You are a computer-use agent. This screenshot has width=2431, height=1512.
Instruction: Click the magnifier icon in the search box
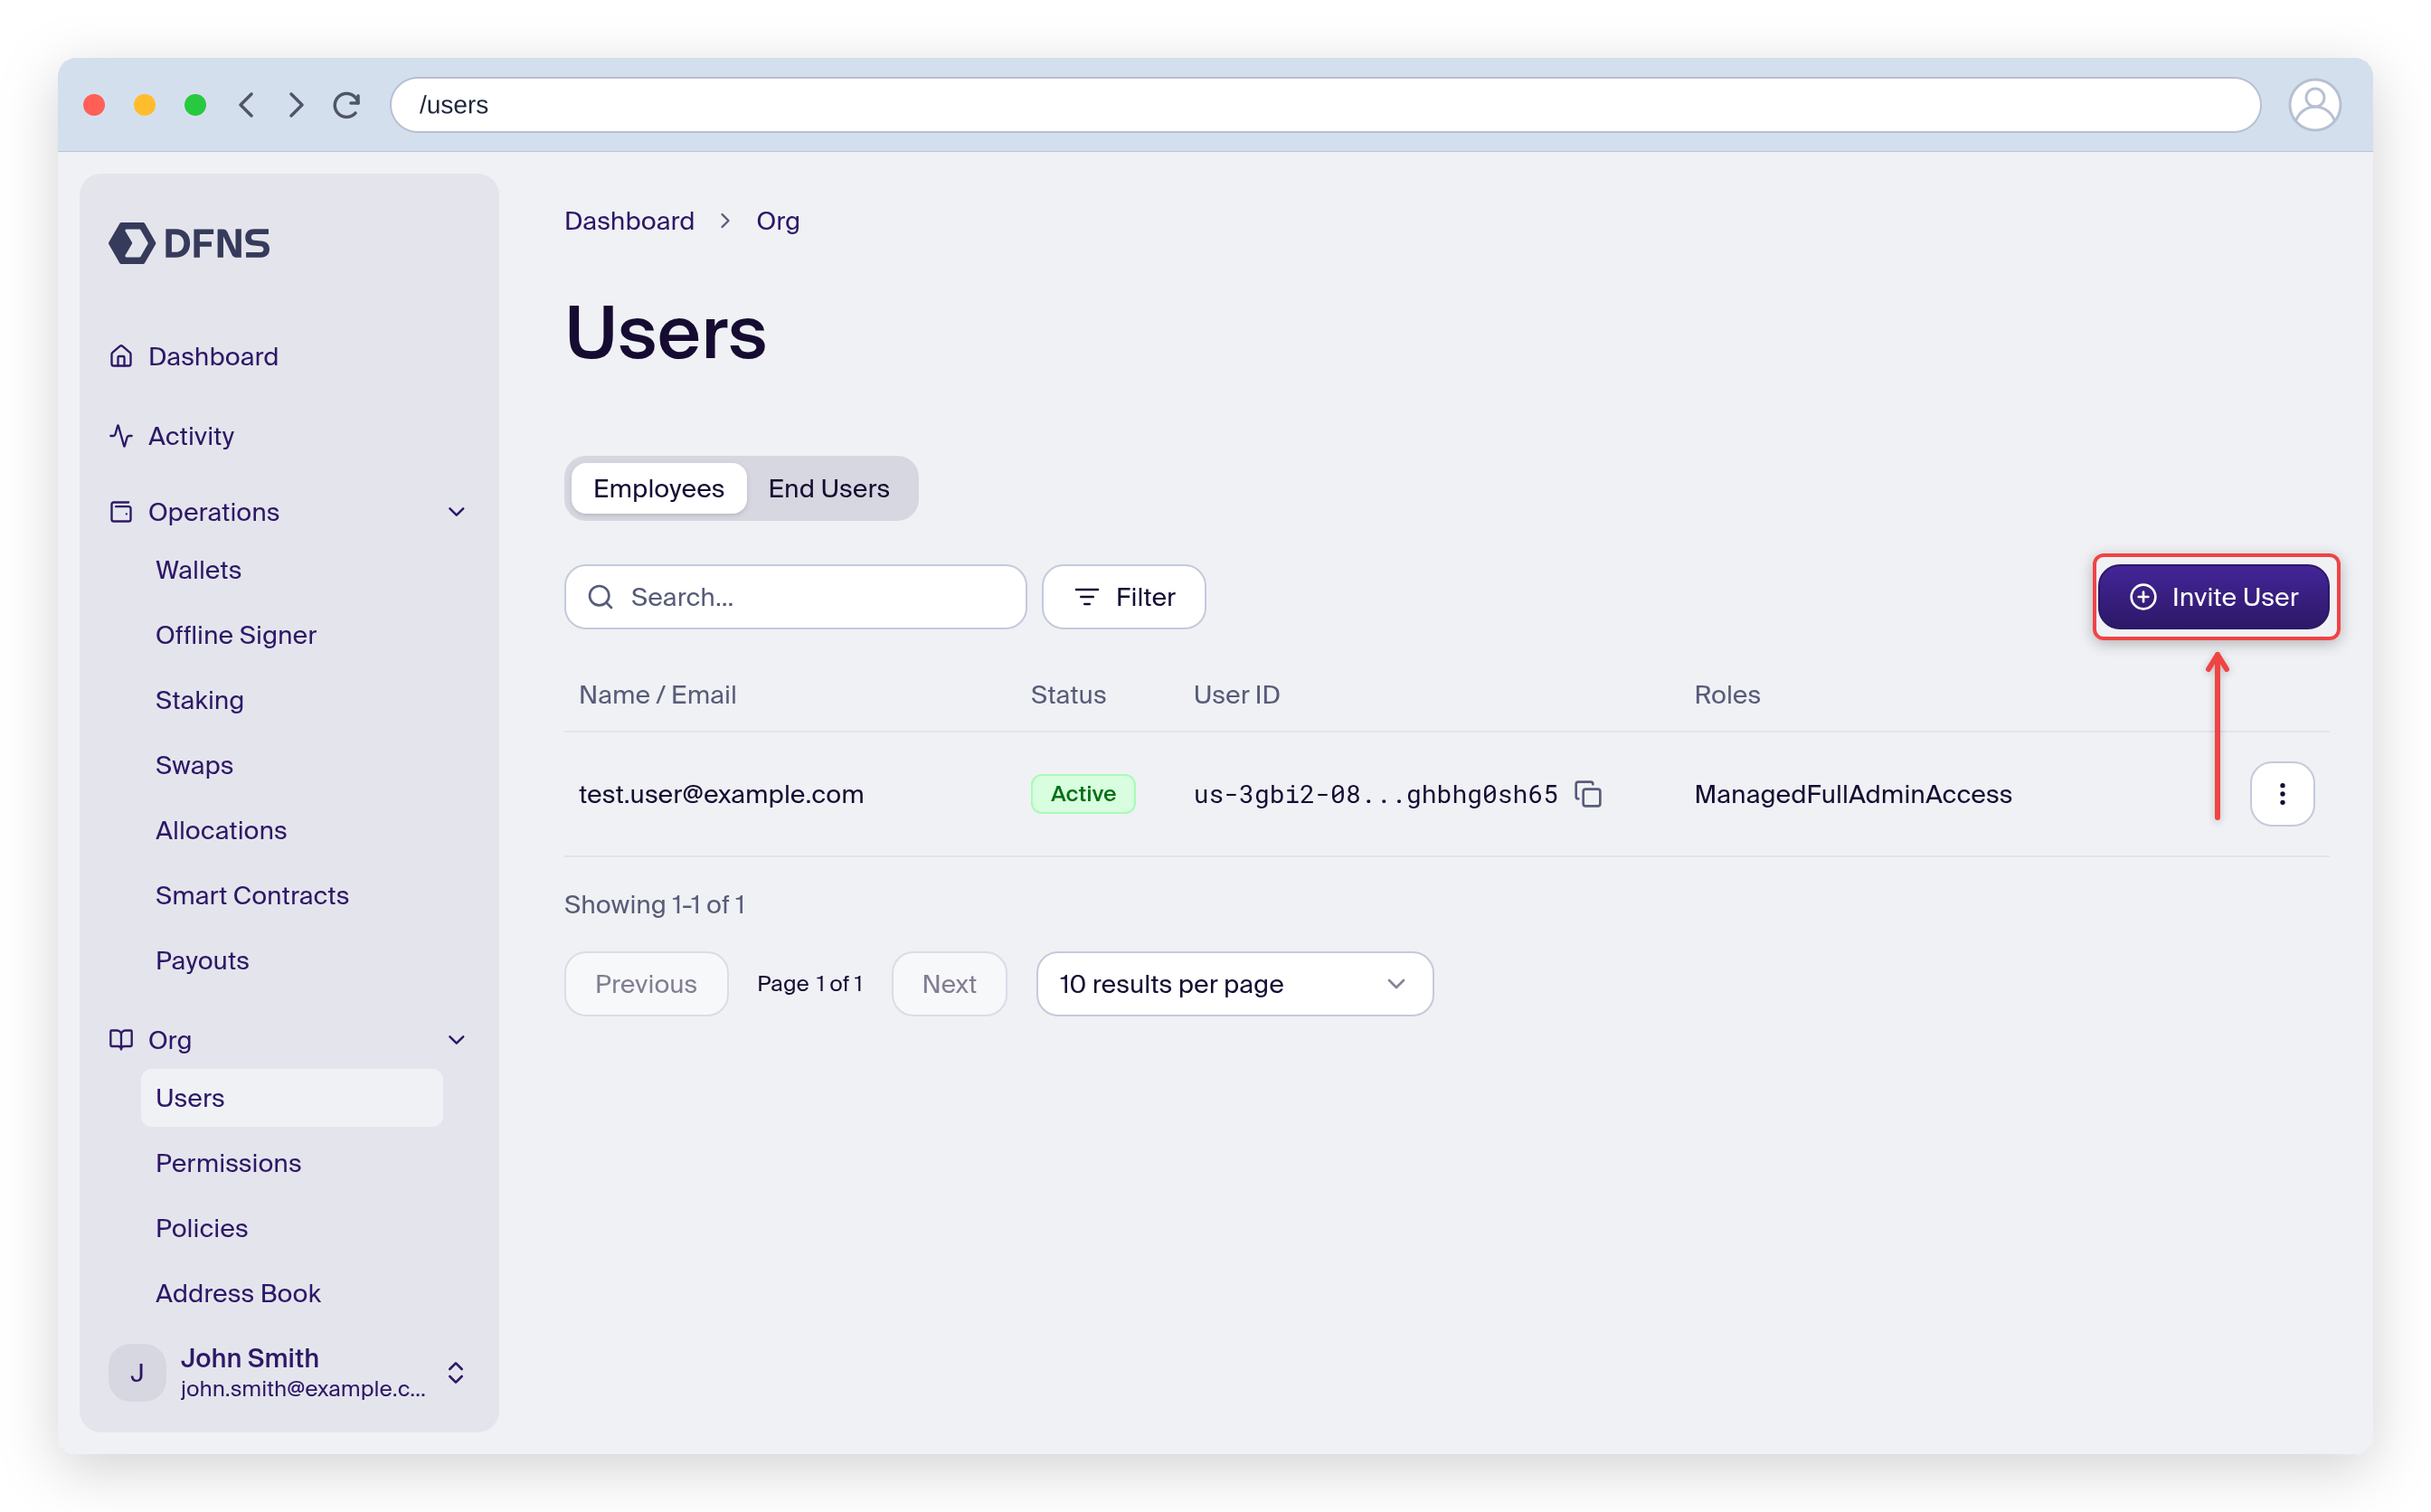[600, 597]
